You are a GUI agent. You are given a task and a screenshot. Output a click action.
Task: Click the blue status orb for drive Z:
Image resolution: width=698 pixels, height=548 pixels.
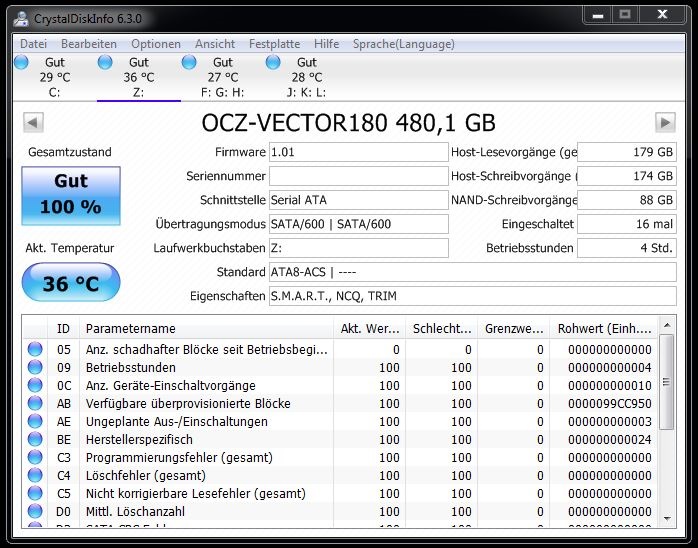[x=105, y=62]
